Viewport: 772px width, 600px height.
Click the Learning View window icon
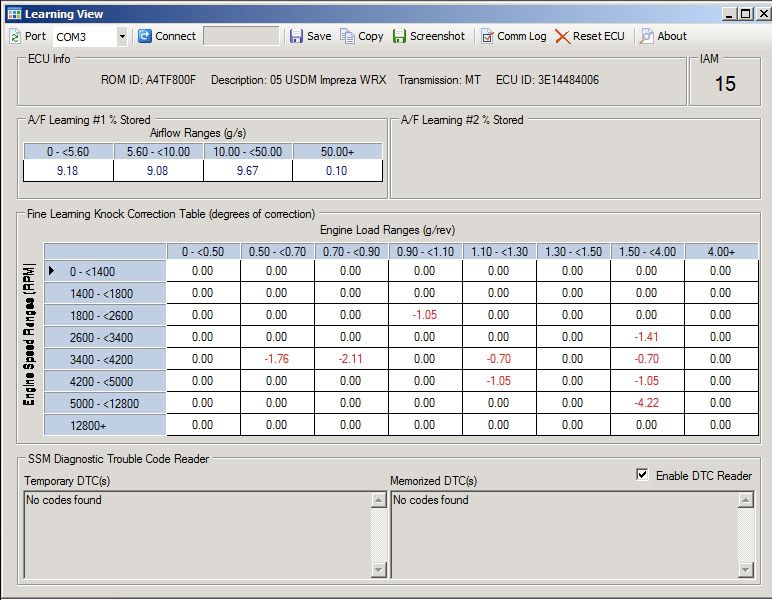pyautogui.click(x=14, y=14)
